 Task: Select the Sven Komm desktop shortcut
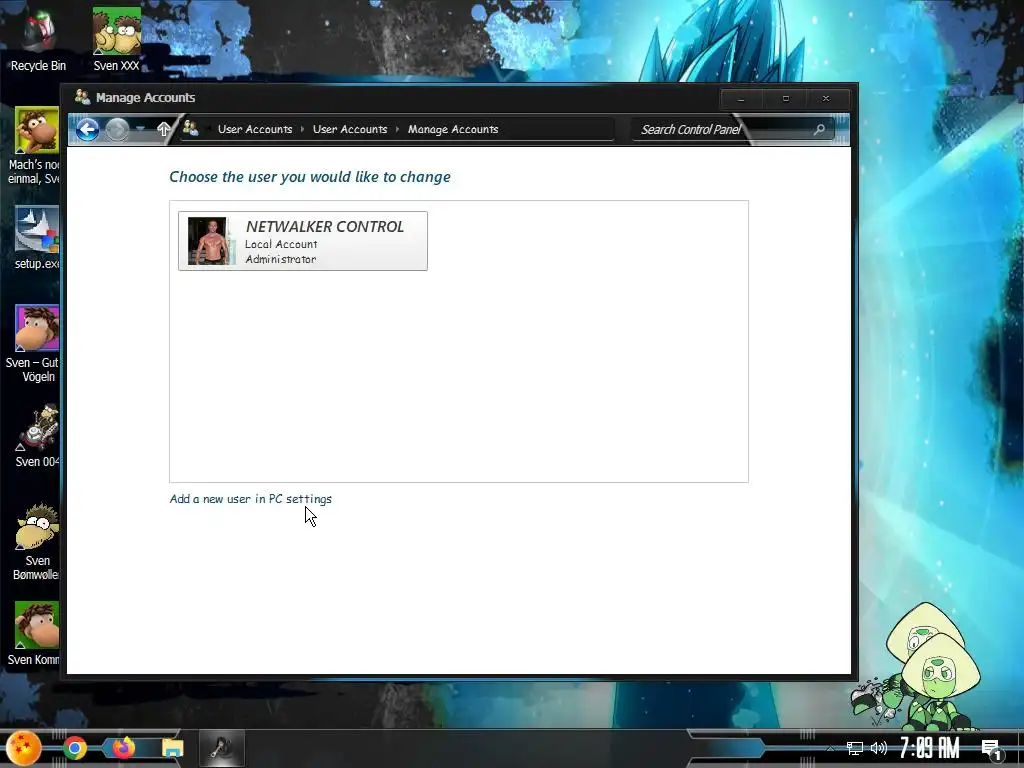point(34,634)
